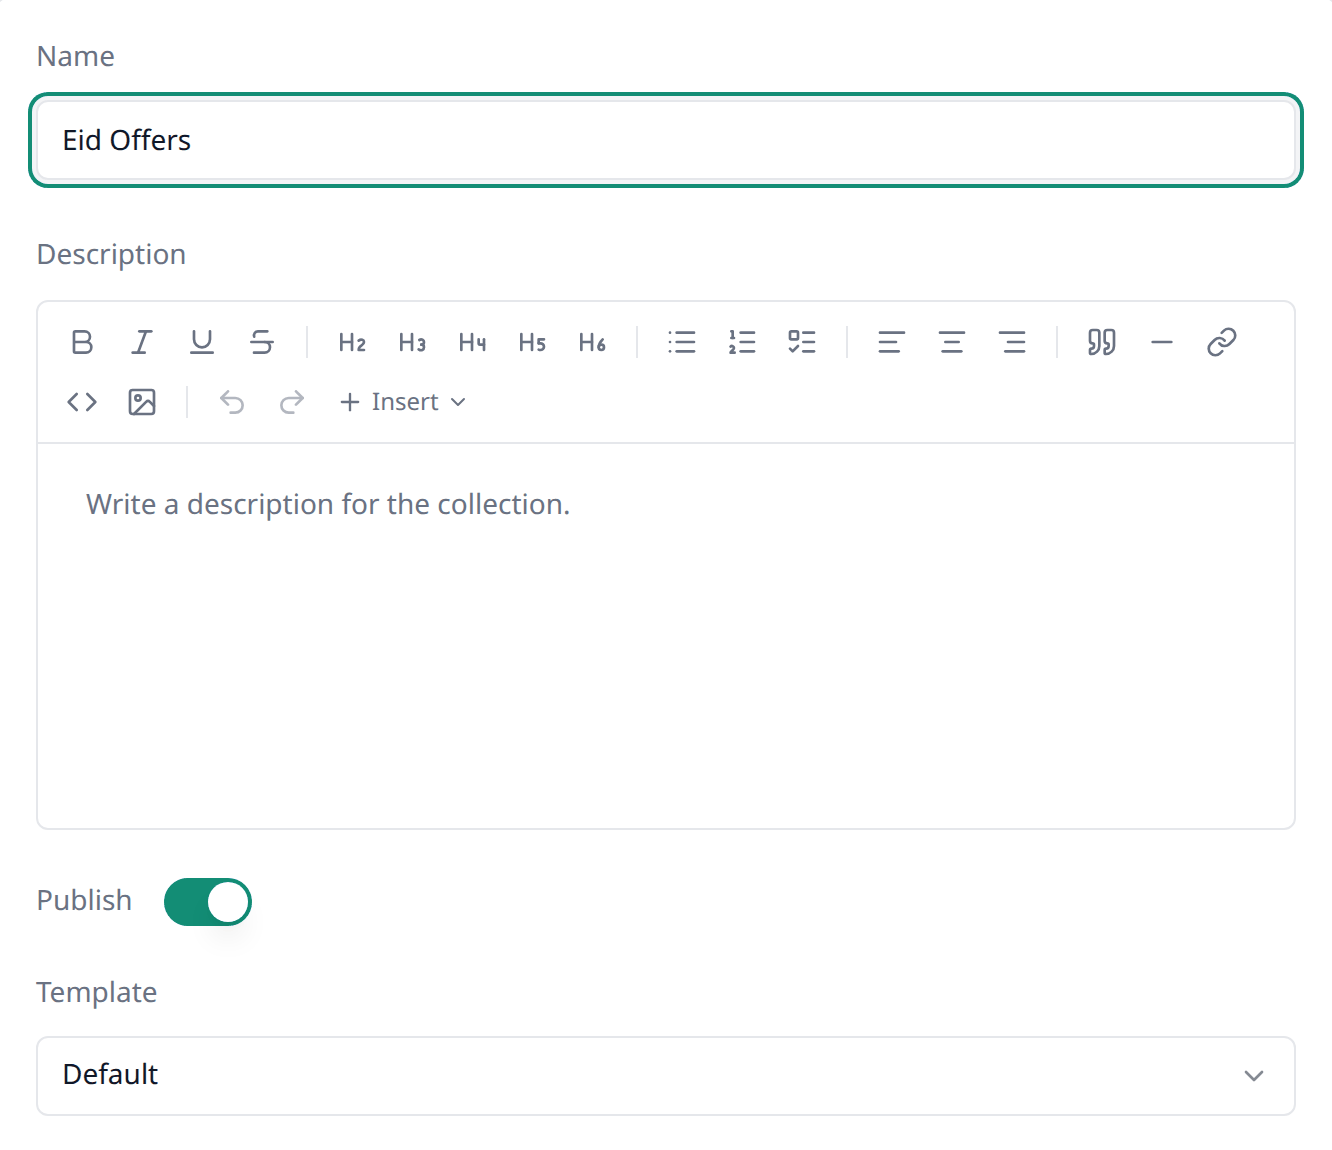Screen dimensions: 1332x1150
Task: Open the Insert dropdown menu
Action: (403, 402)
